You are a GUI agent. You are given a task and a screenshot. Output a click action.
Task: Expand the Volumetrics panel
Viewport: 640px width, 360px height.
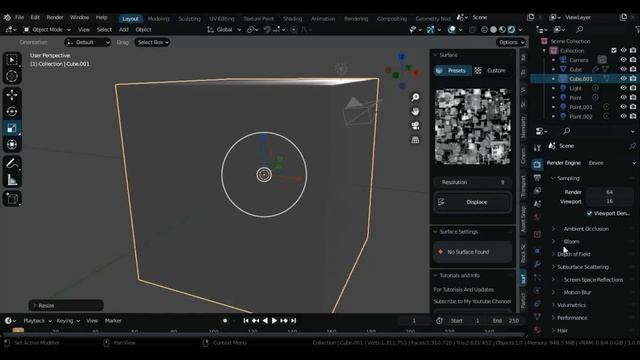571,305
